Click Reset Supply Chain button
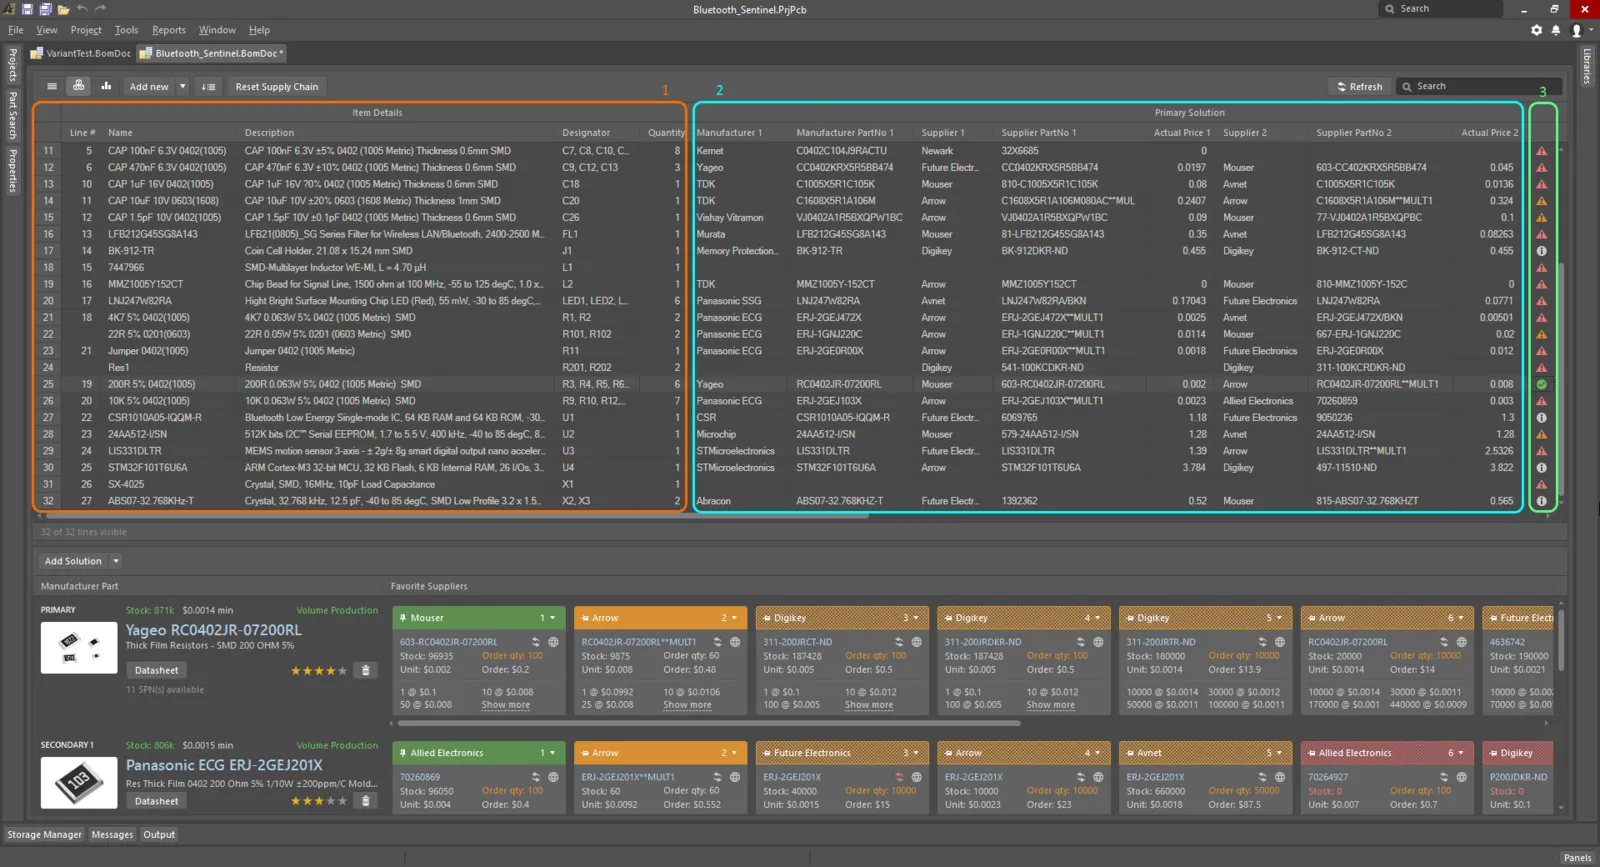 coord(277,87)
